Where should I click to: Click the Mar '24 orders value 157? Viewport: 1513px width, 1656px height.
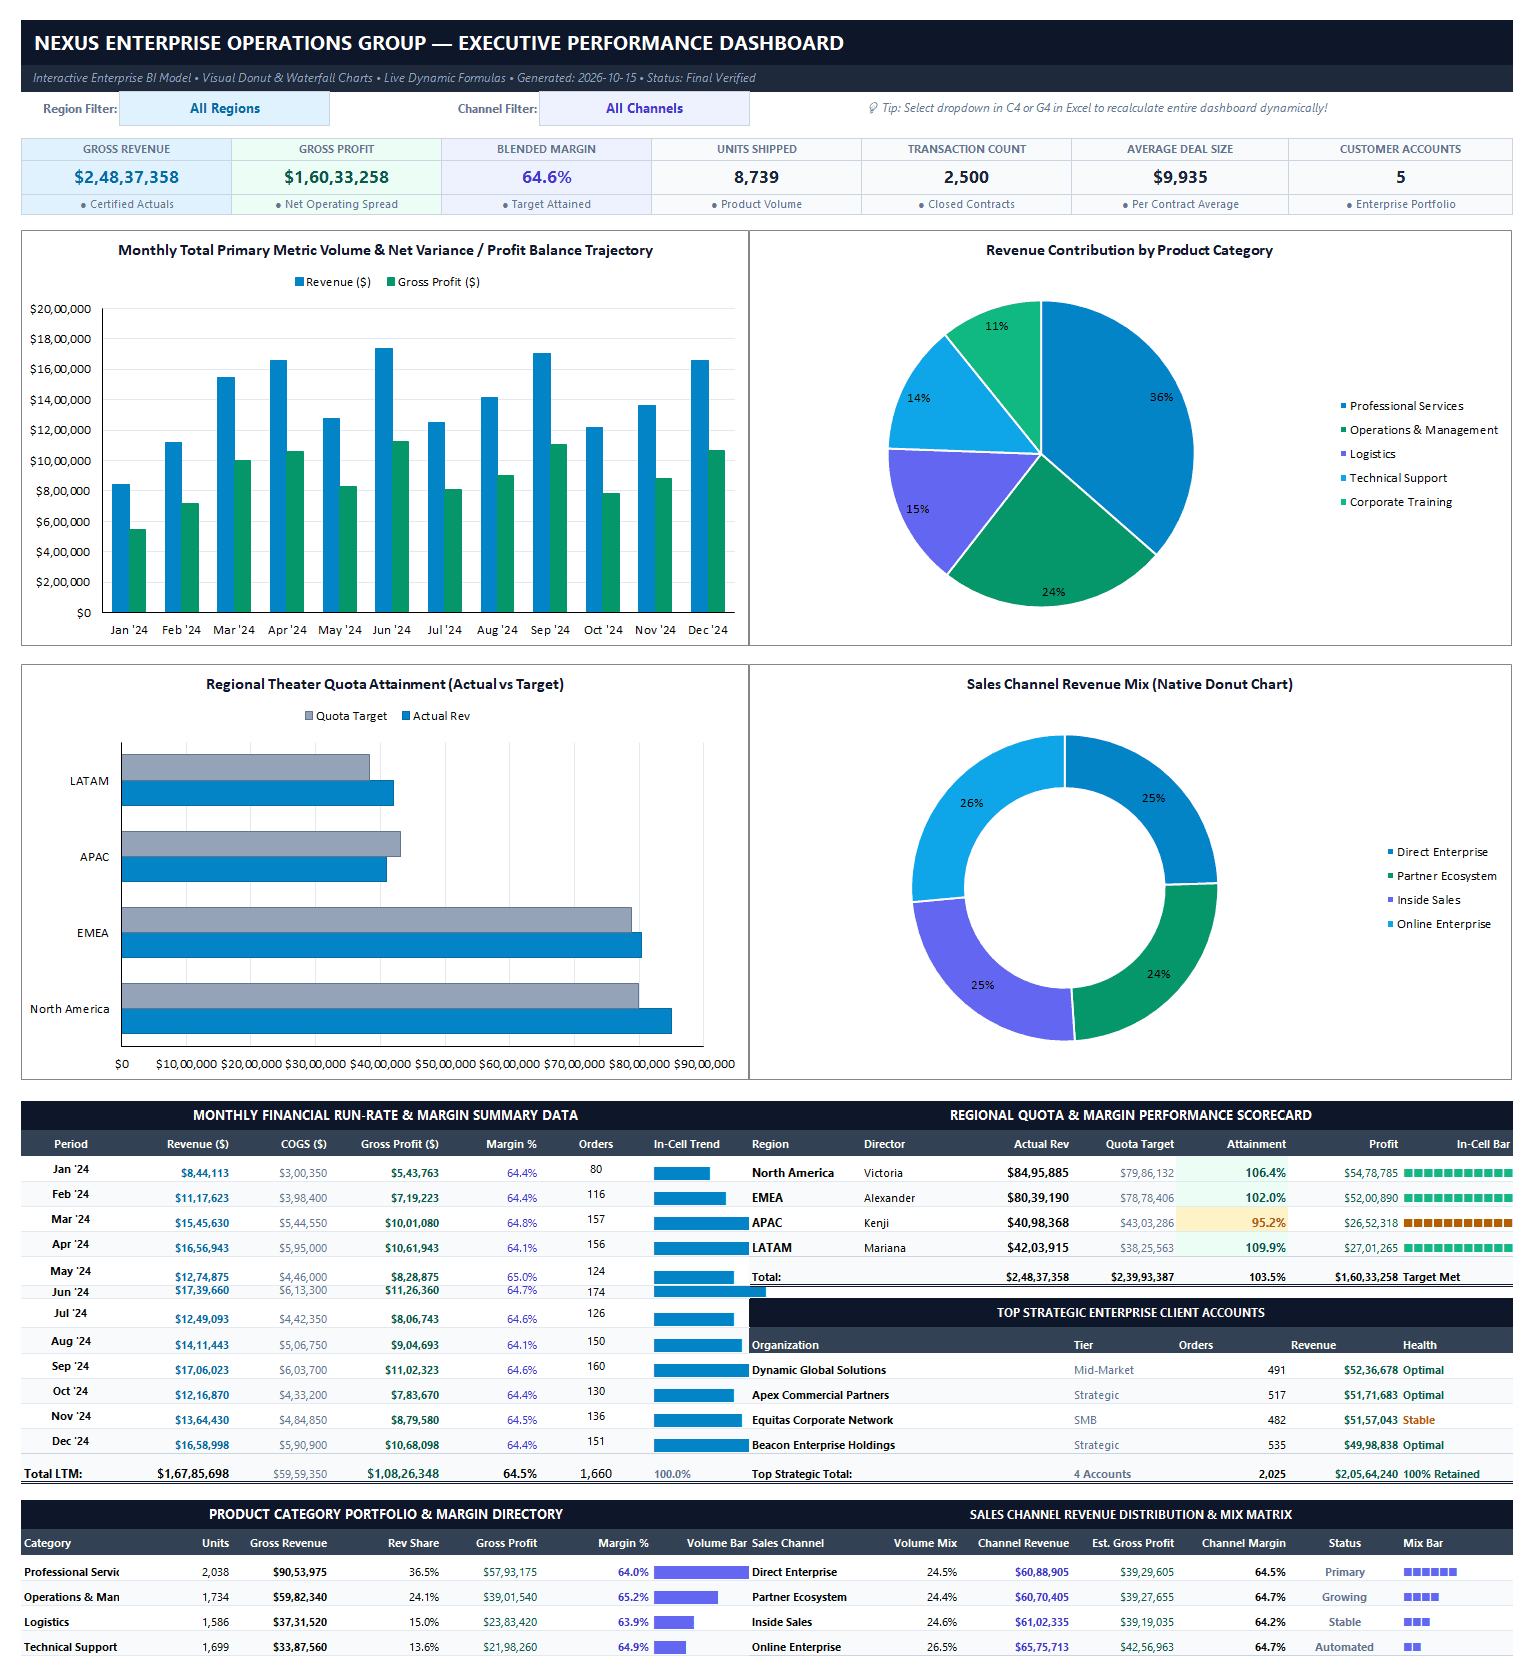tap(596, 1219)
